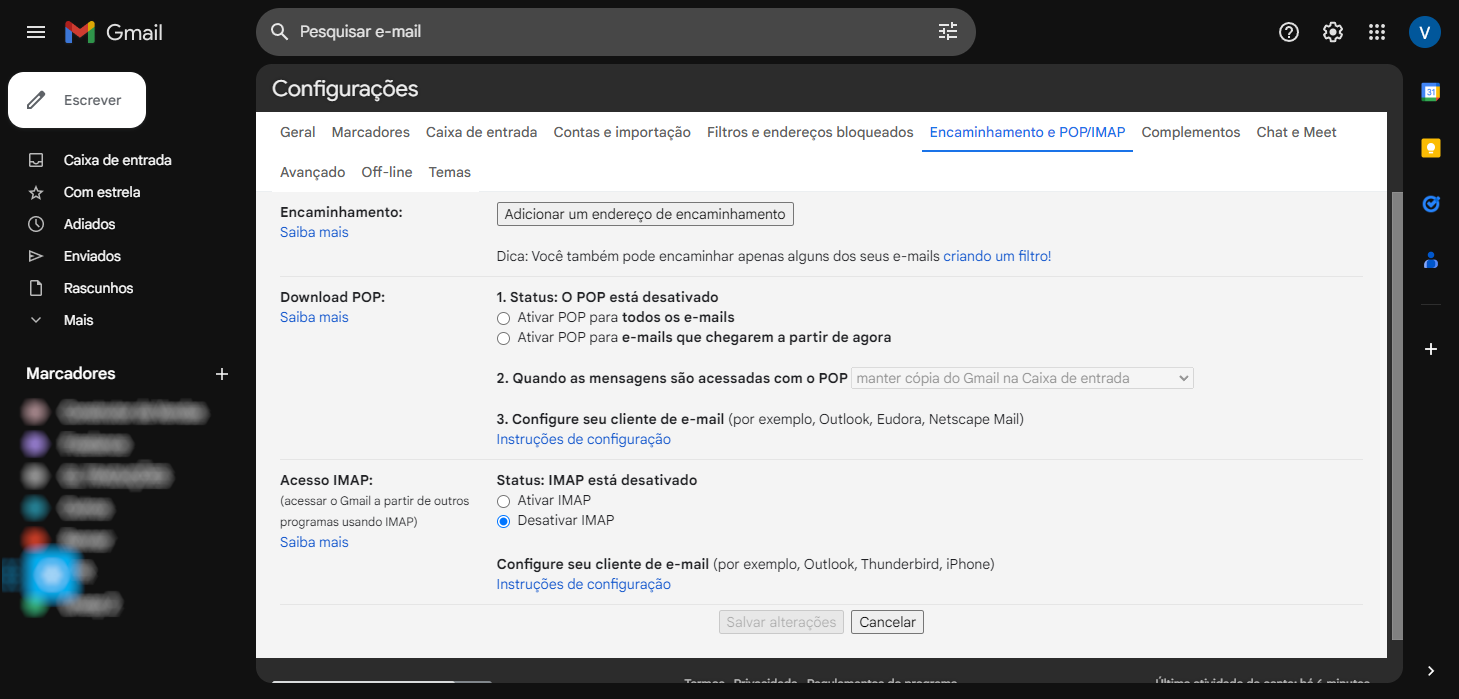The image size is (1459, 699).
Task: Open the Settings gear icon
Action: point(1333,32)
